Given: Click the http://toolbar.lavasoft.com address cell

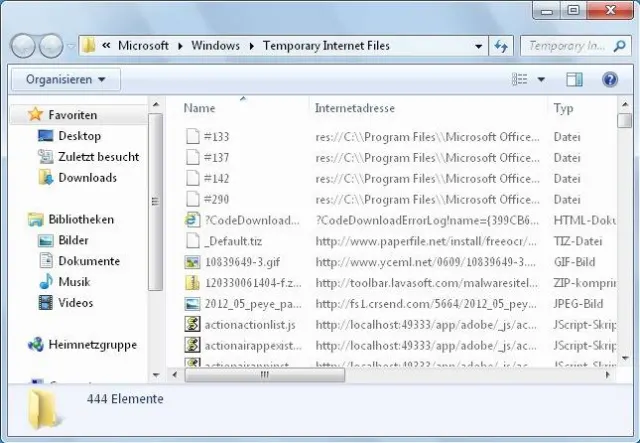Looking at the screenshot, I should [x=427, y=283].
